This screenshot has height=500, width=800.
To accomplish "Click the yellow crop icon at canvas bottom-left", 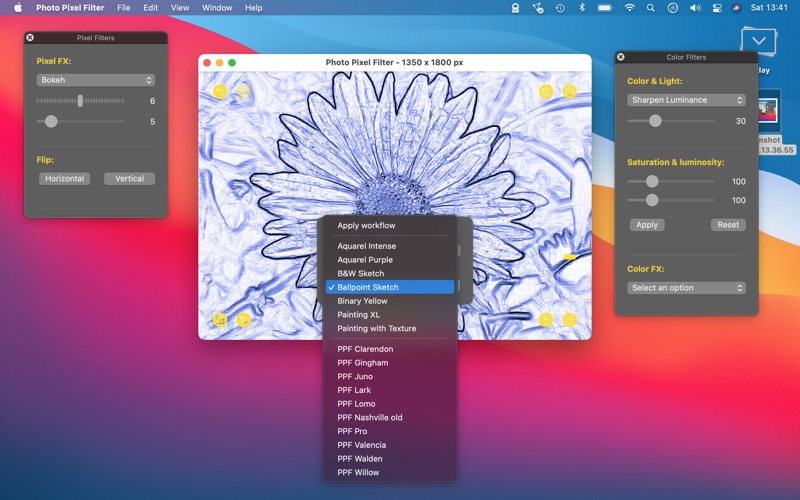I will [x=244, y=320].
